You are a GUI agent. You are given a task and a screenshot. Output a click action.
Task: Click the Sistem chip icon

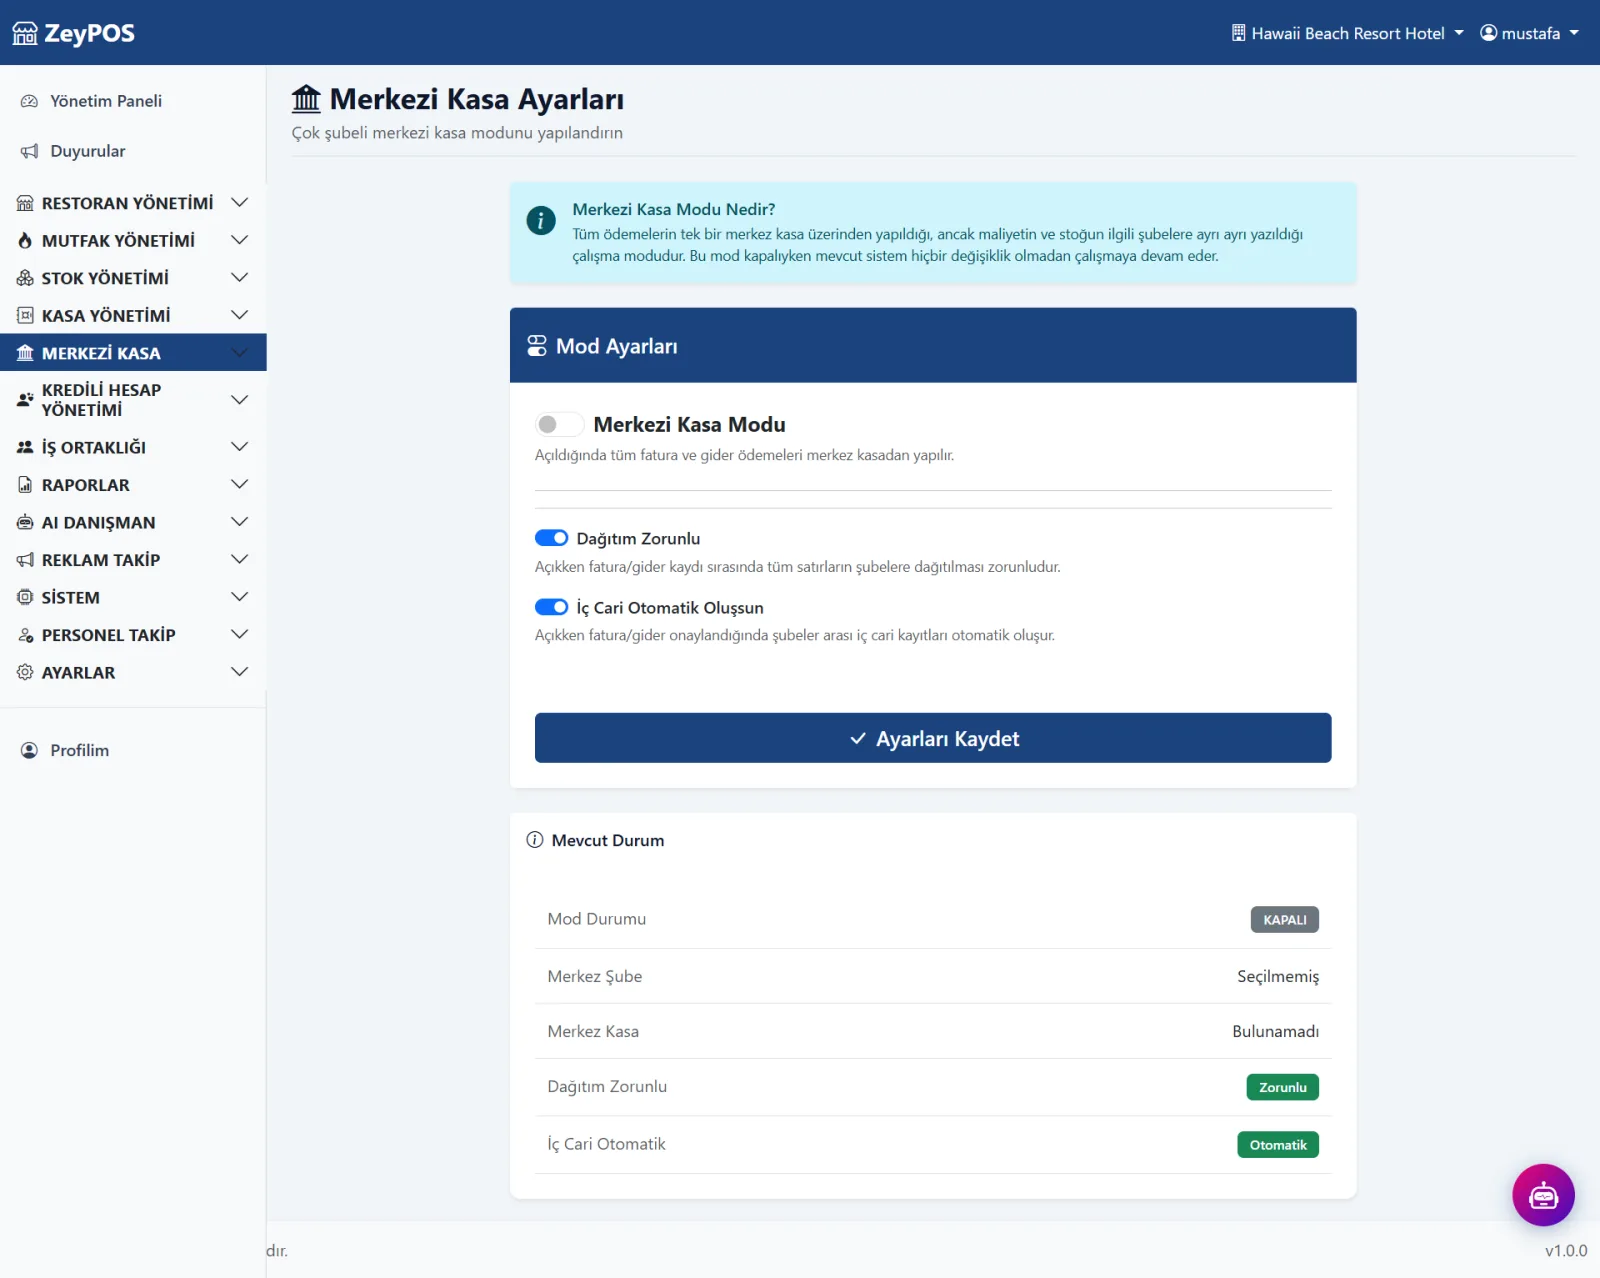(x=25, y=597)
